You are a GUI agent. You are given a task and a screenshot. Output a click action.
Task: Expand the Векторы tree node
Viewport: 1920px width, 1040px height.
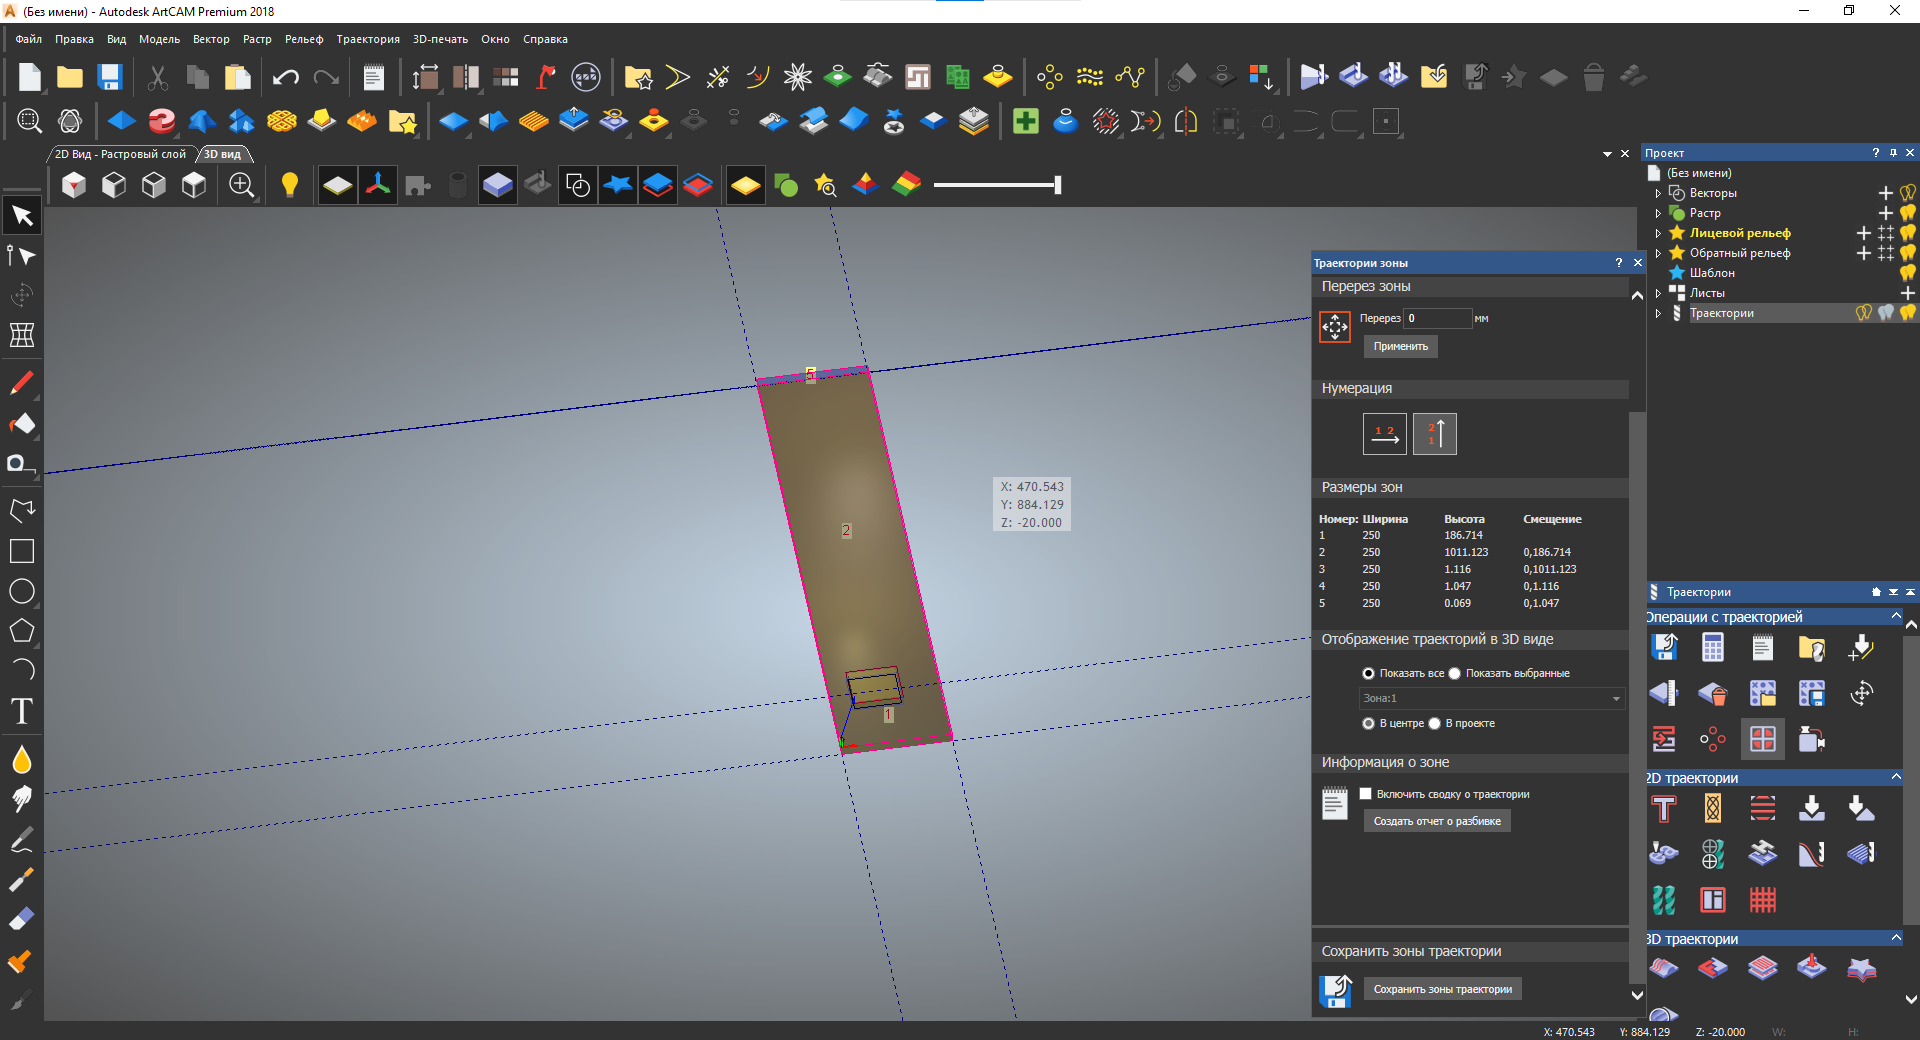(1658, 193)
